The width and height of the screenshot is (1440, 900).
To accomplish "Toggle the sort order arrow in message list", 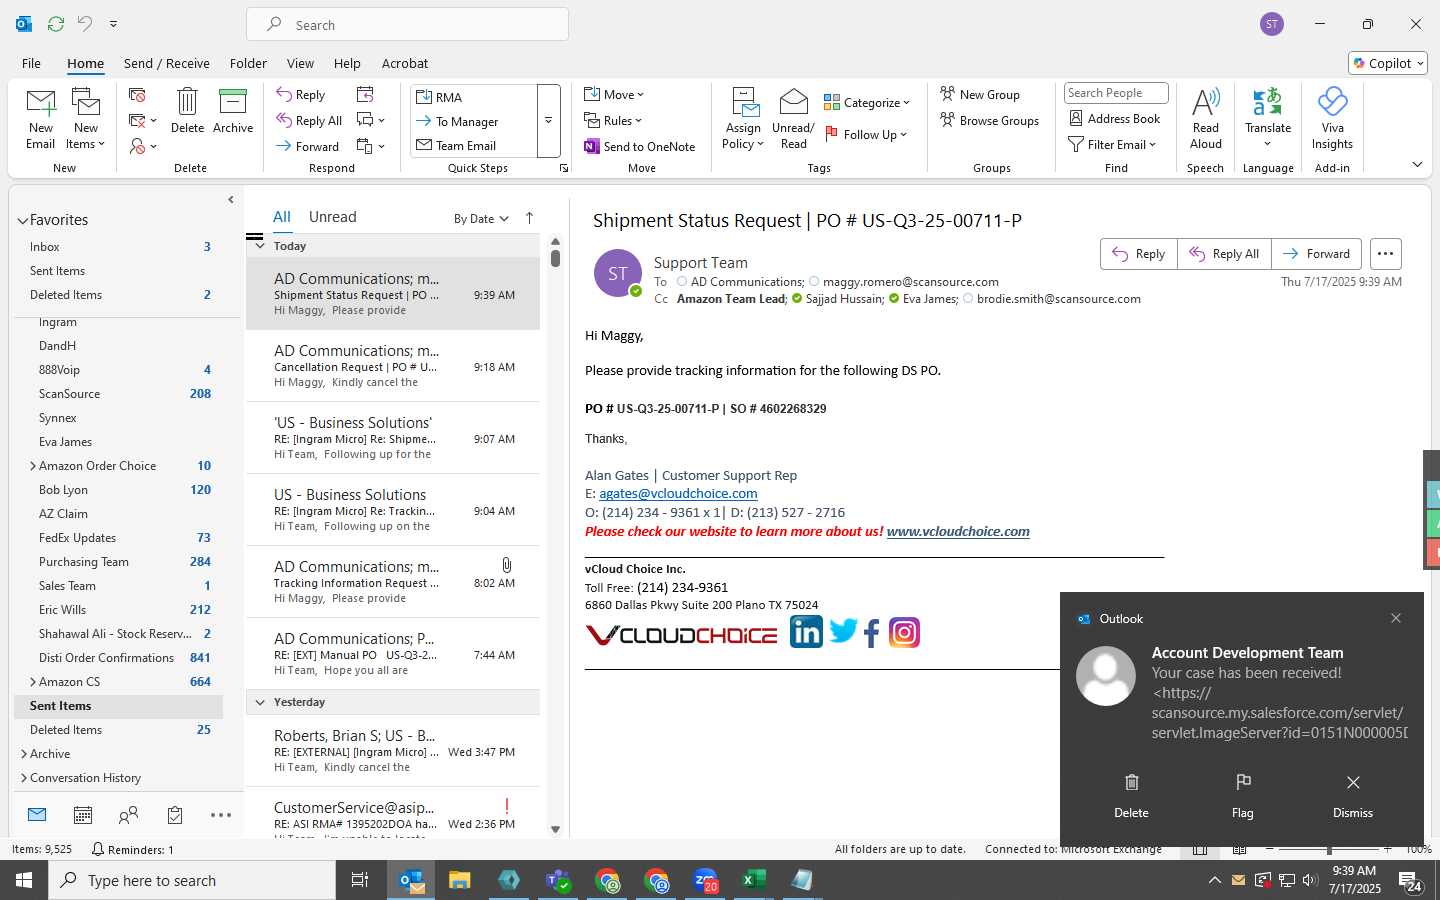I will tap(529, 218).
